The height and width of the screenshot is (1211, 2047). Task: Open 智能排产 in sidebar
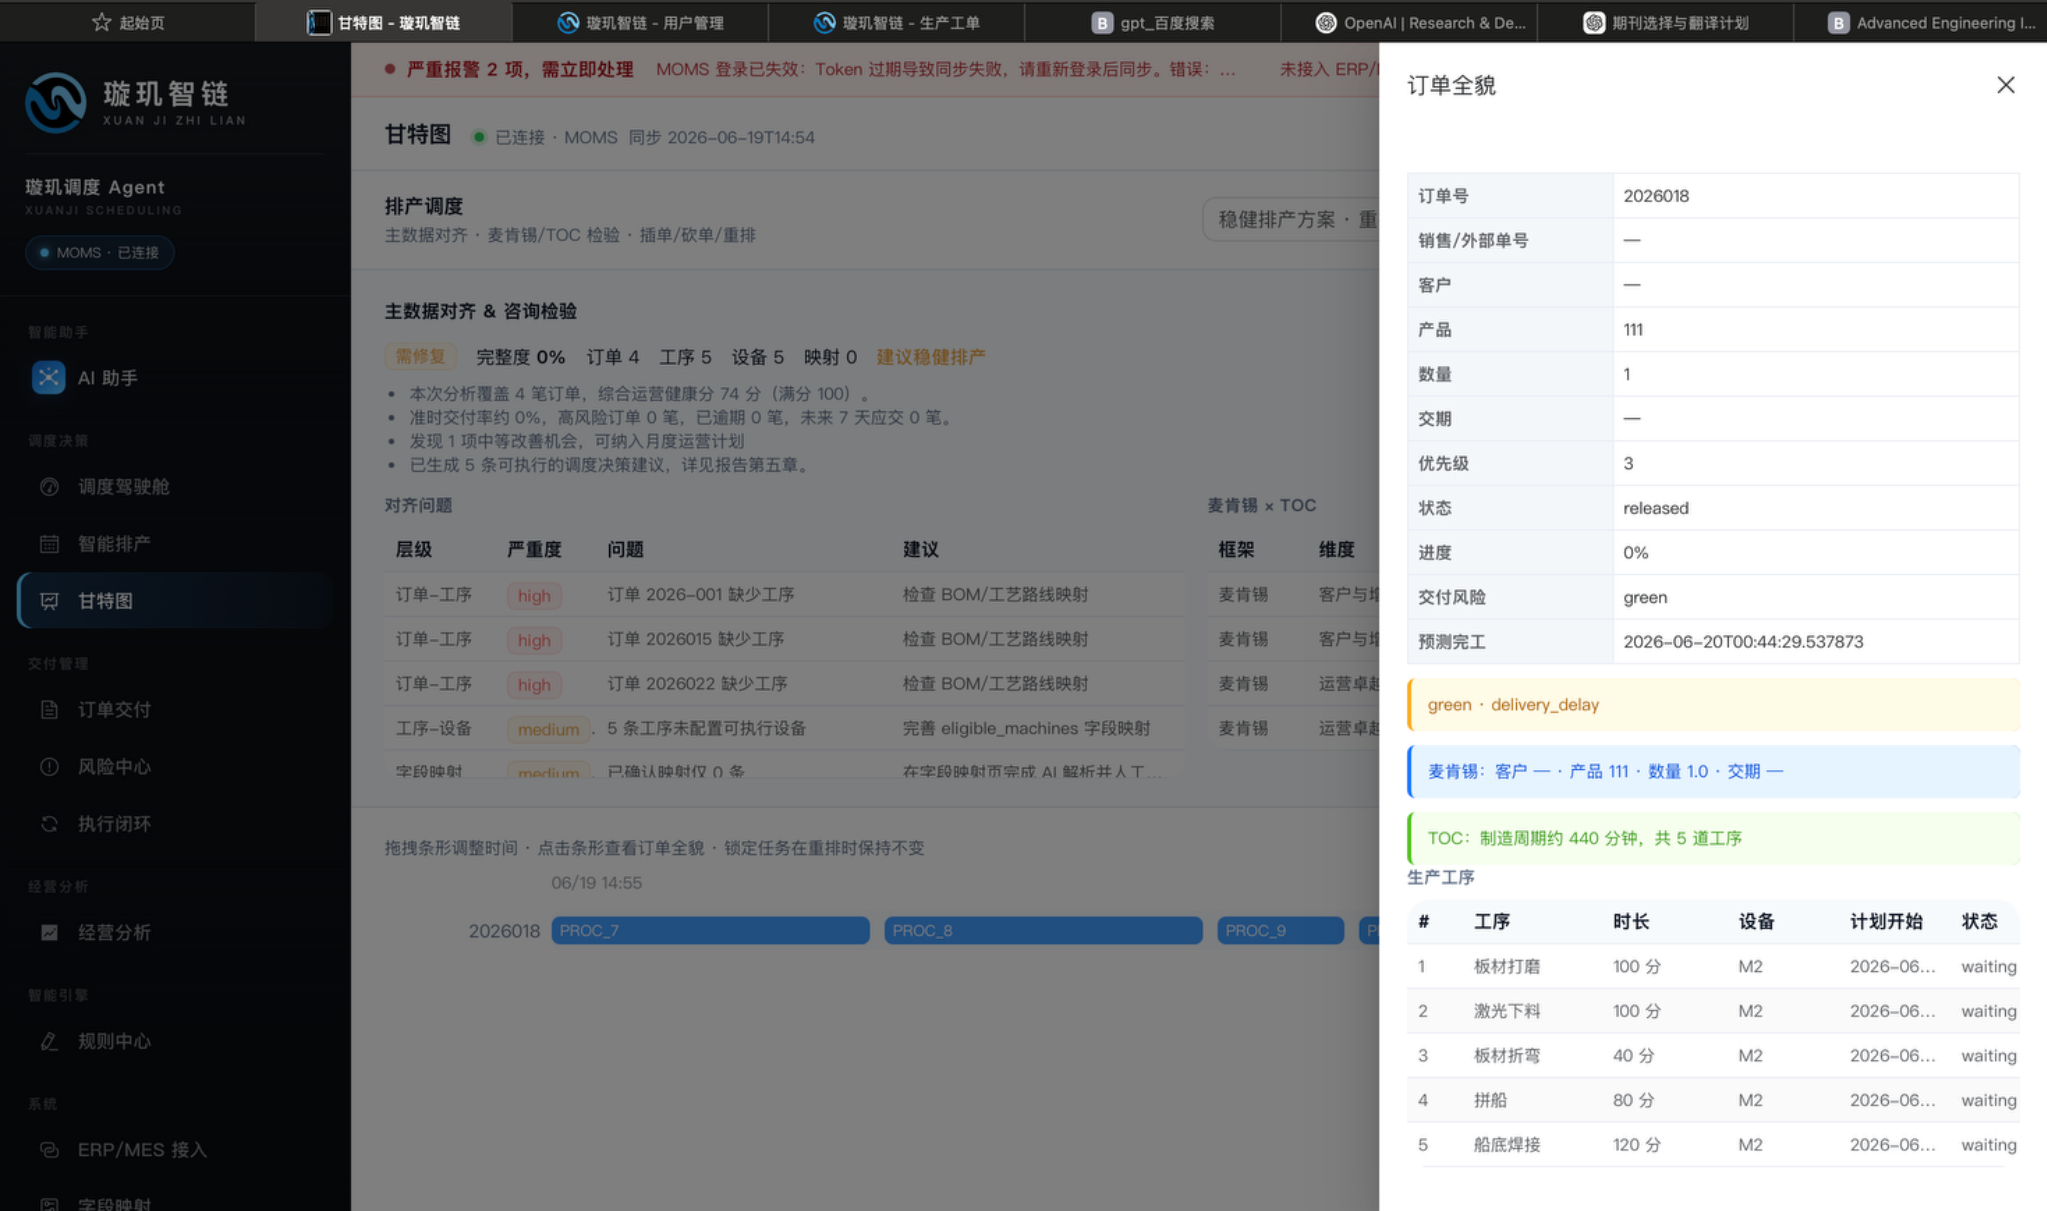pyautogui.click(x=175, y=544)
